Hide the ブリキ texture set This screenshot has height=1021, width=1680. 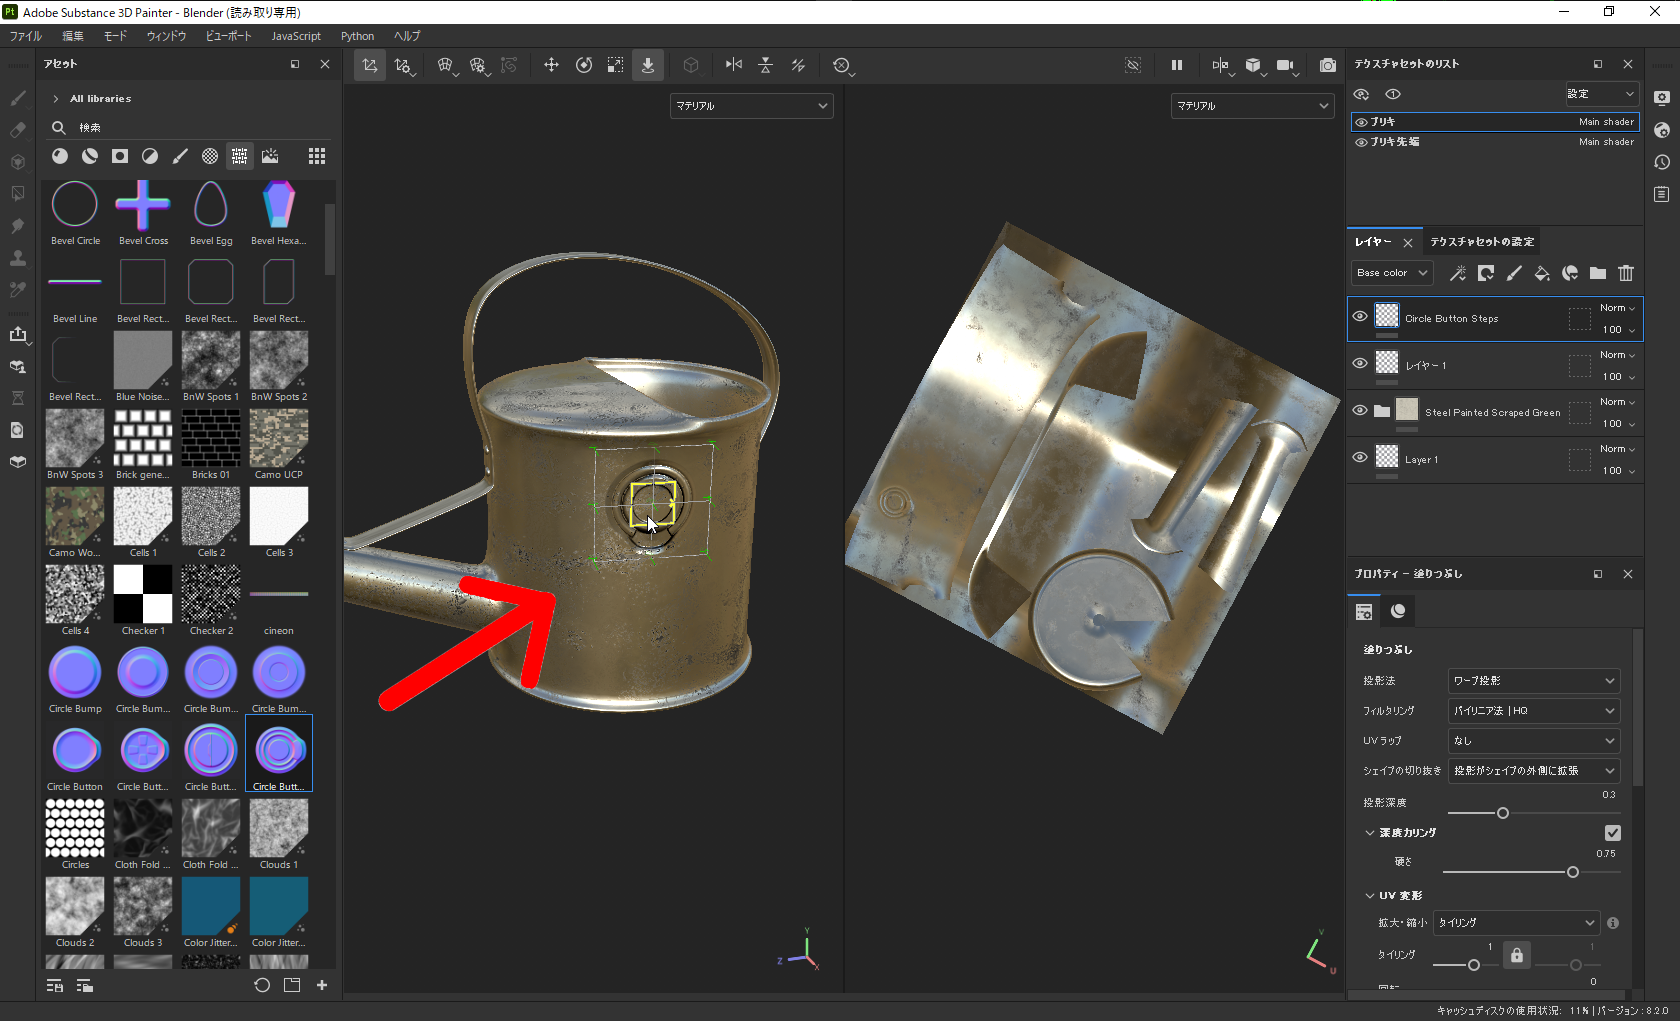tap(1360, 121)
